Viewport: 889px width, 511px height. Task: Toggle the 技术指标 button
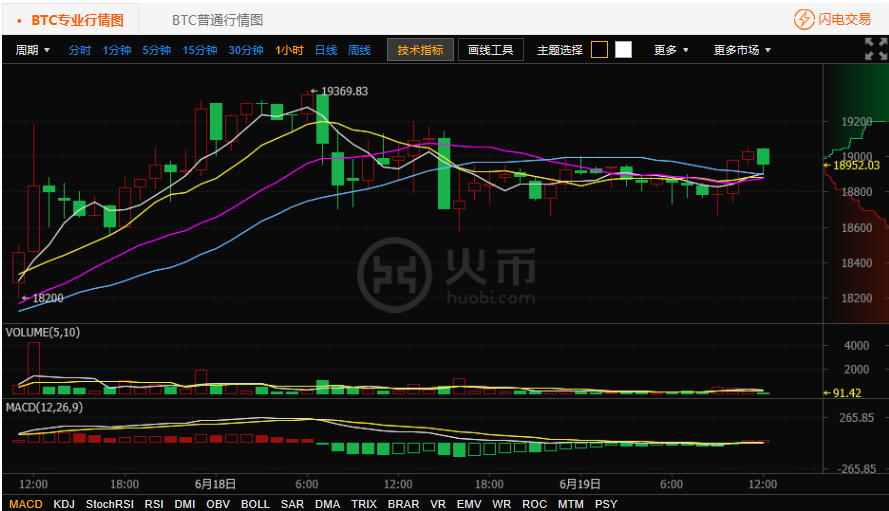[x=420, y=50]
